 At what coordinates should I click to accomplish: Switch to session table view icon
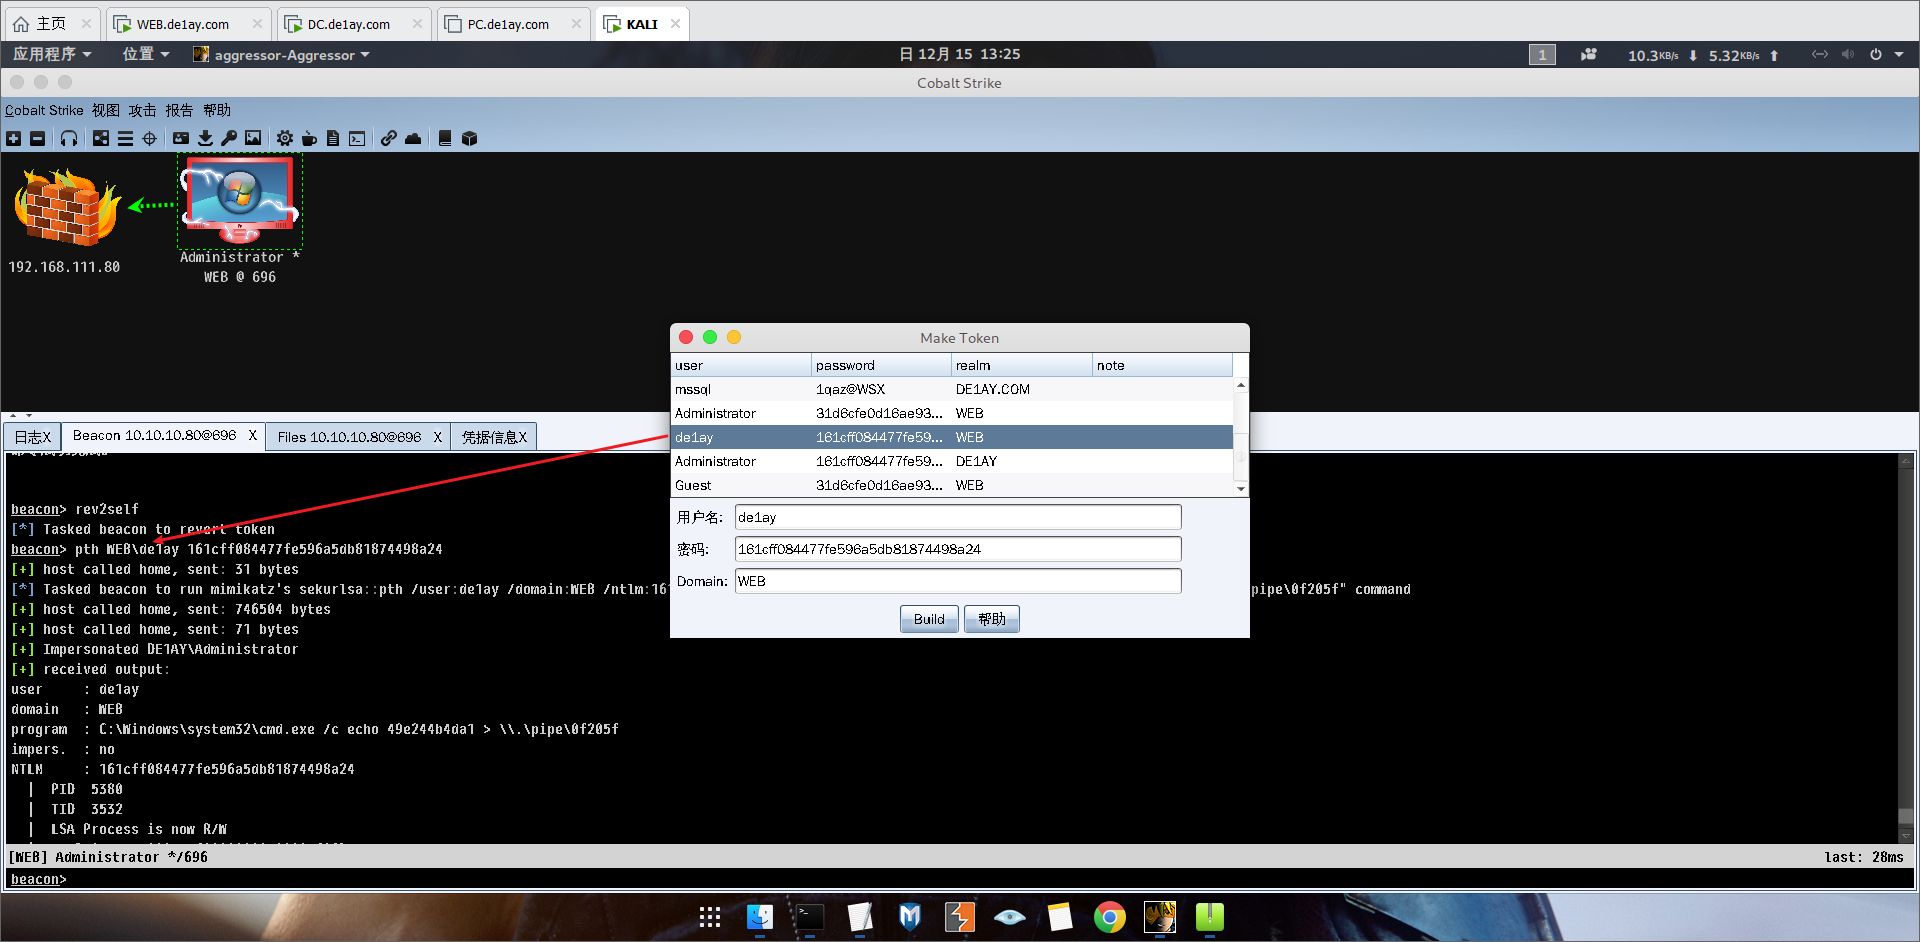[125, 139]
